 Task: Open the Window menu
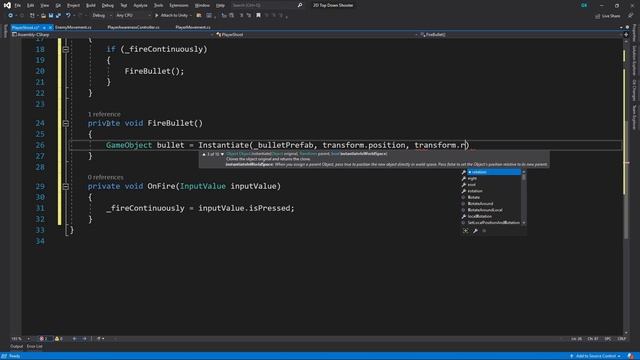202,5
